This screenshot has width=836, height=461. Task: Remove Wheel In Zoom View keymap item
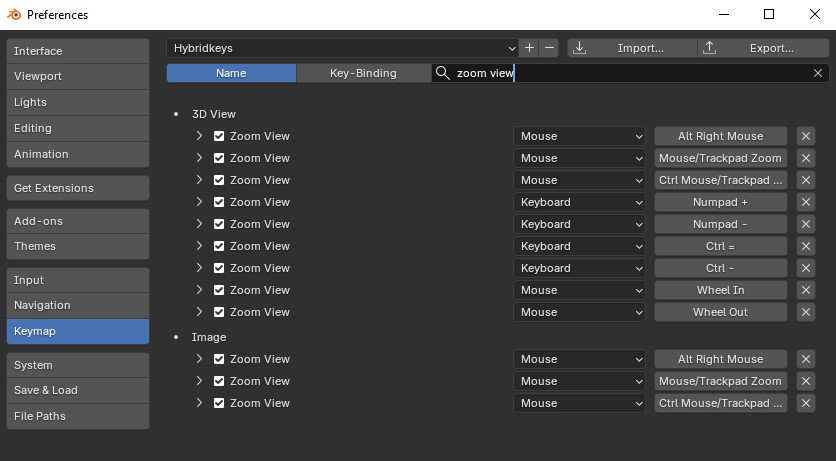806,290
